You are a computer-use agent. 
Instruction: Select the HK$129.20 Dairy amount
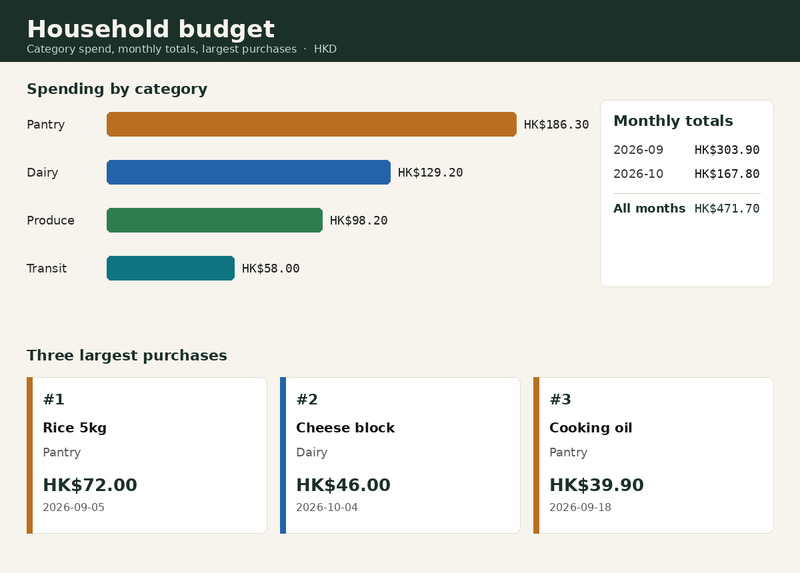point(430,172)
